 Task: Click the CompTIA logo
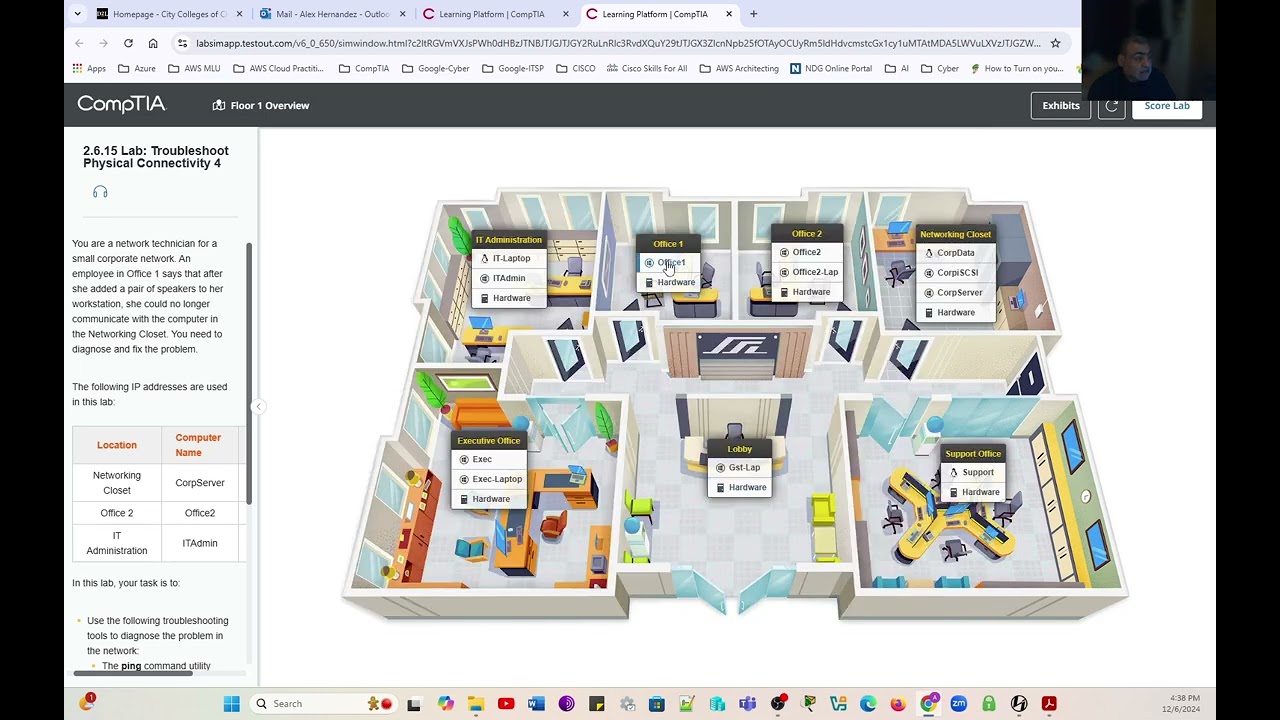point(121,105)
